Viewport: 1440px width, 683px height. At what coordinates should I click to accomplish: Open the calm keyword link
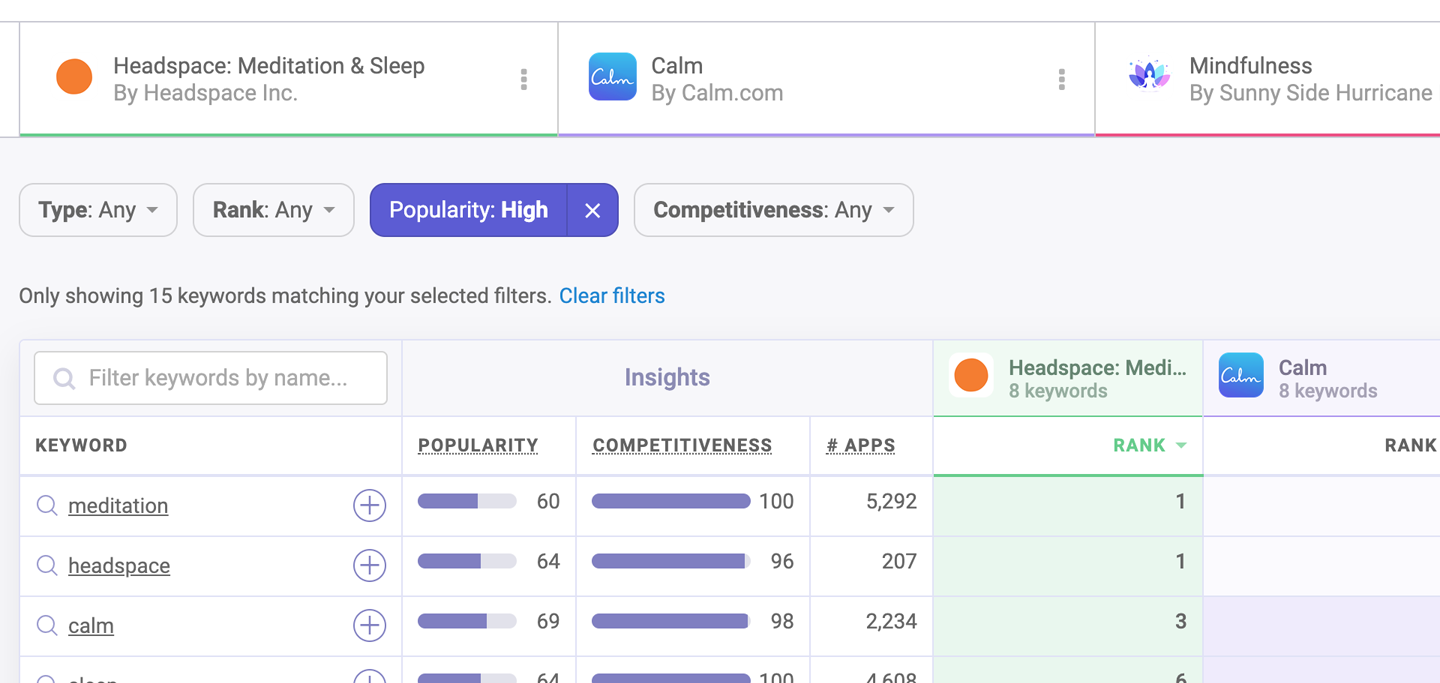[91, 626]
